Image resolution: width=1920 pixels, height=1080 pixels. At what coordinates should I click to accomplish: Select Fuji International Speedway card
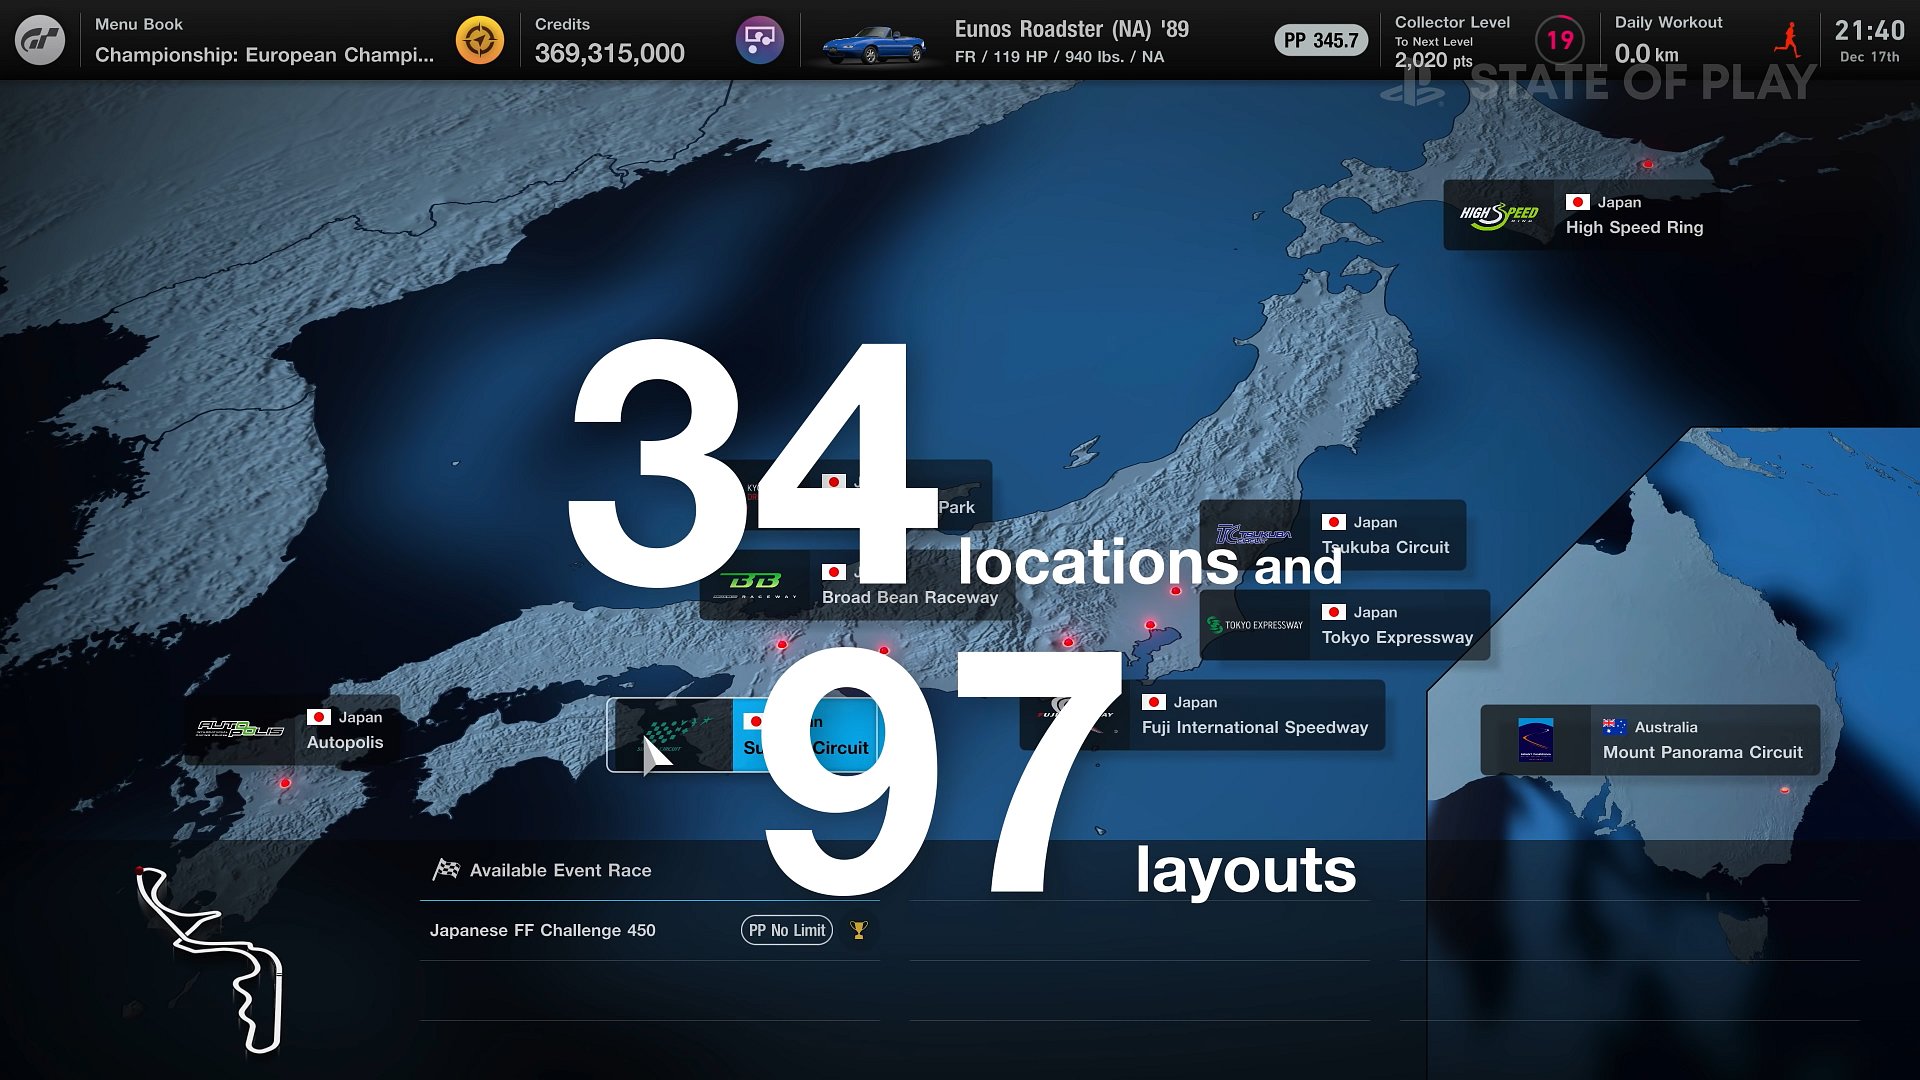[1254, 715]
